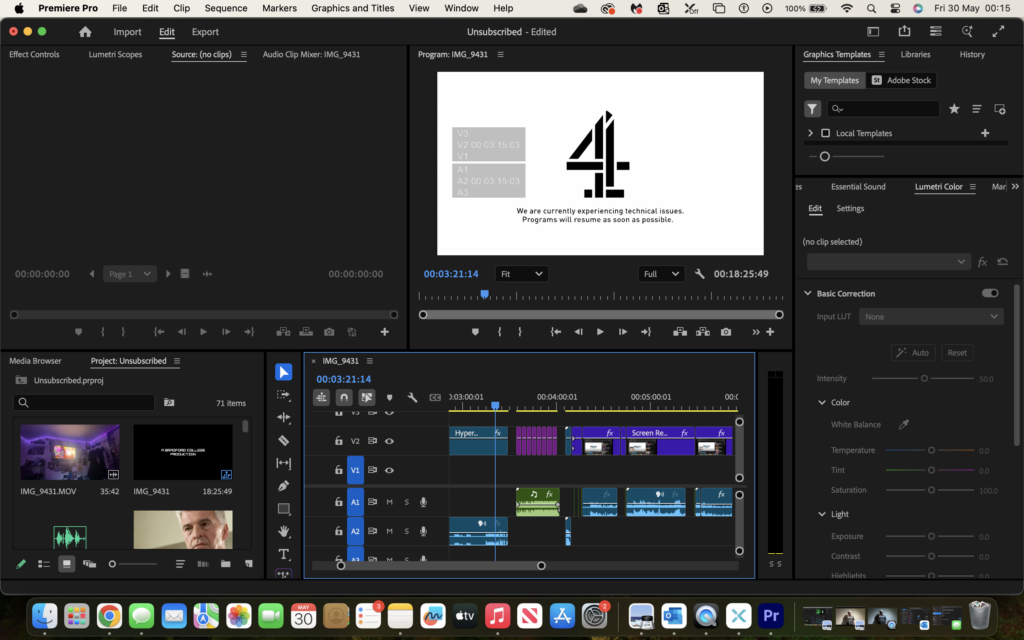
Task: Collapse the Light section
Action: (x=822, y=514)
